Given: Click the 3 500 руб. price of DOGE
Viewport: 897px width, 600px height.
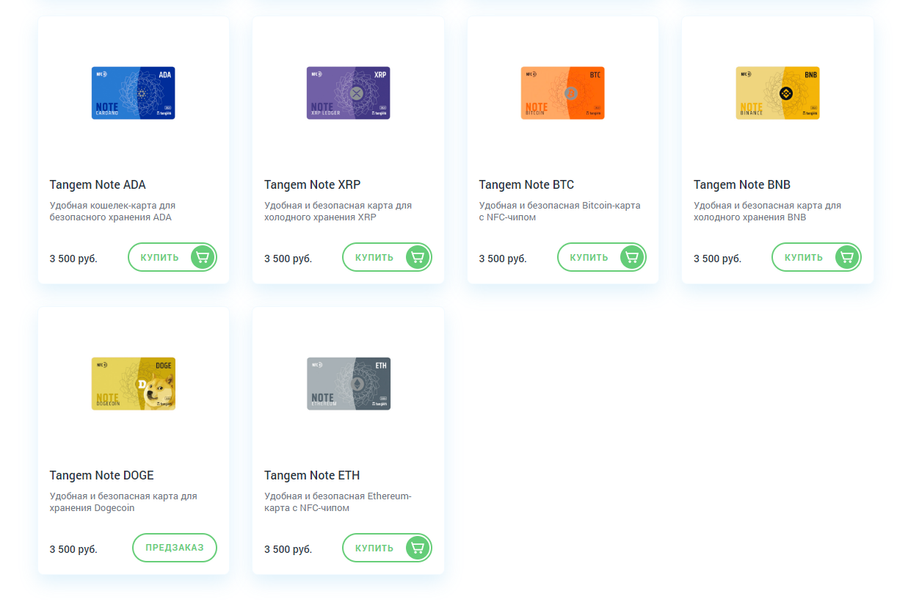Looking at the screenshot, I should pos(73,549).
